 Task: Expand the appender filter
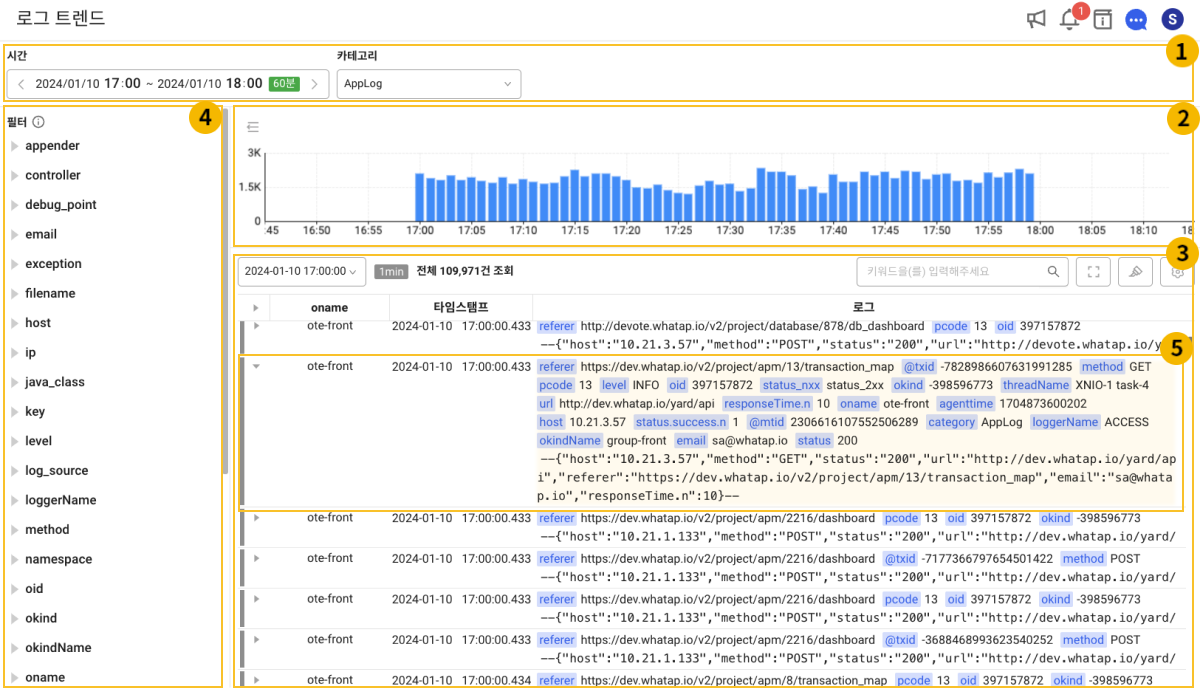[15, 146]
